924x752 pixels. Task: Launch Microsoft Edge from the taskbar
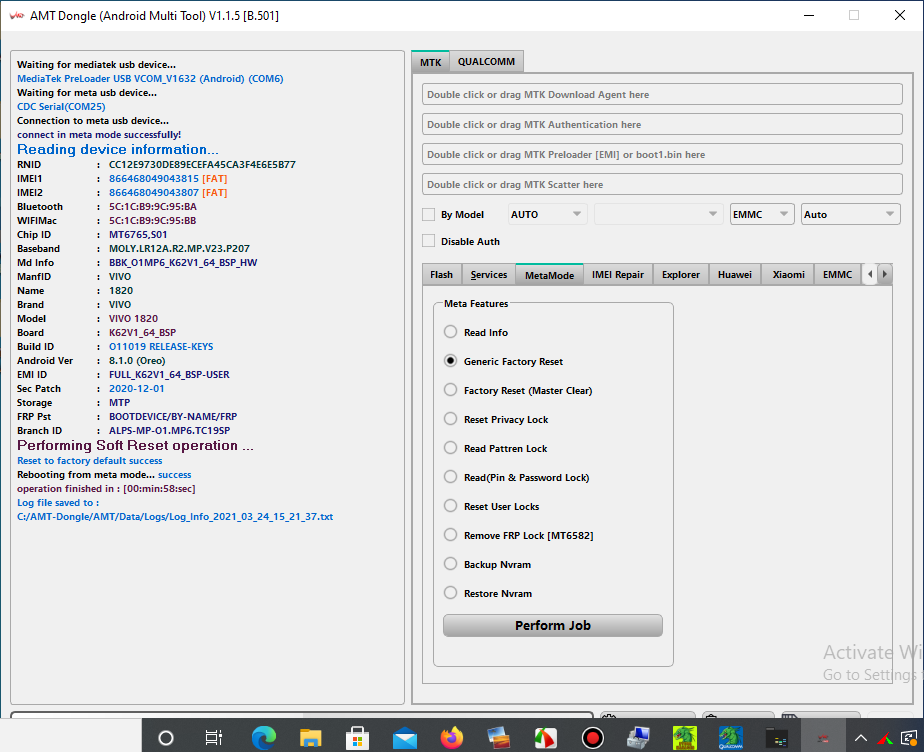(x=263, y=737)
